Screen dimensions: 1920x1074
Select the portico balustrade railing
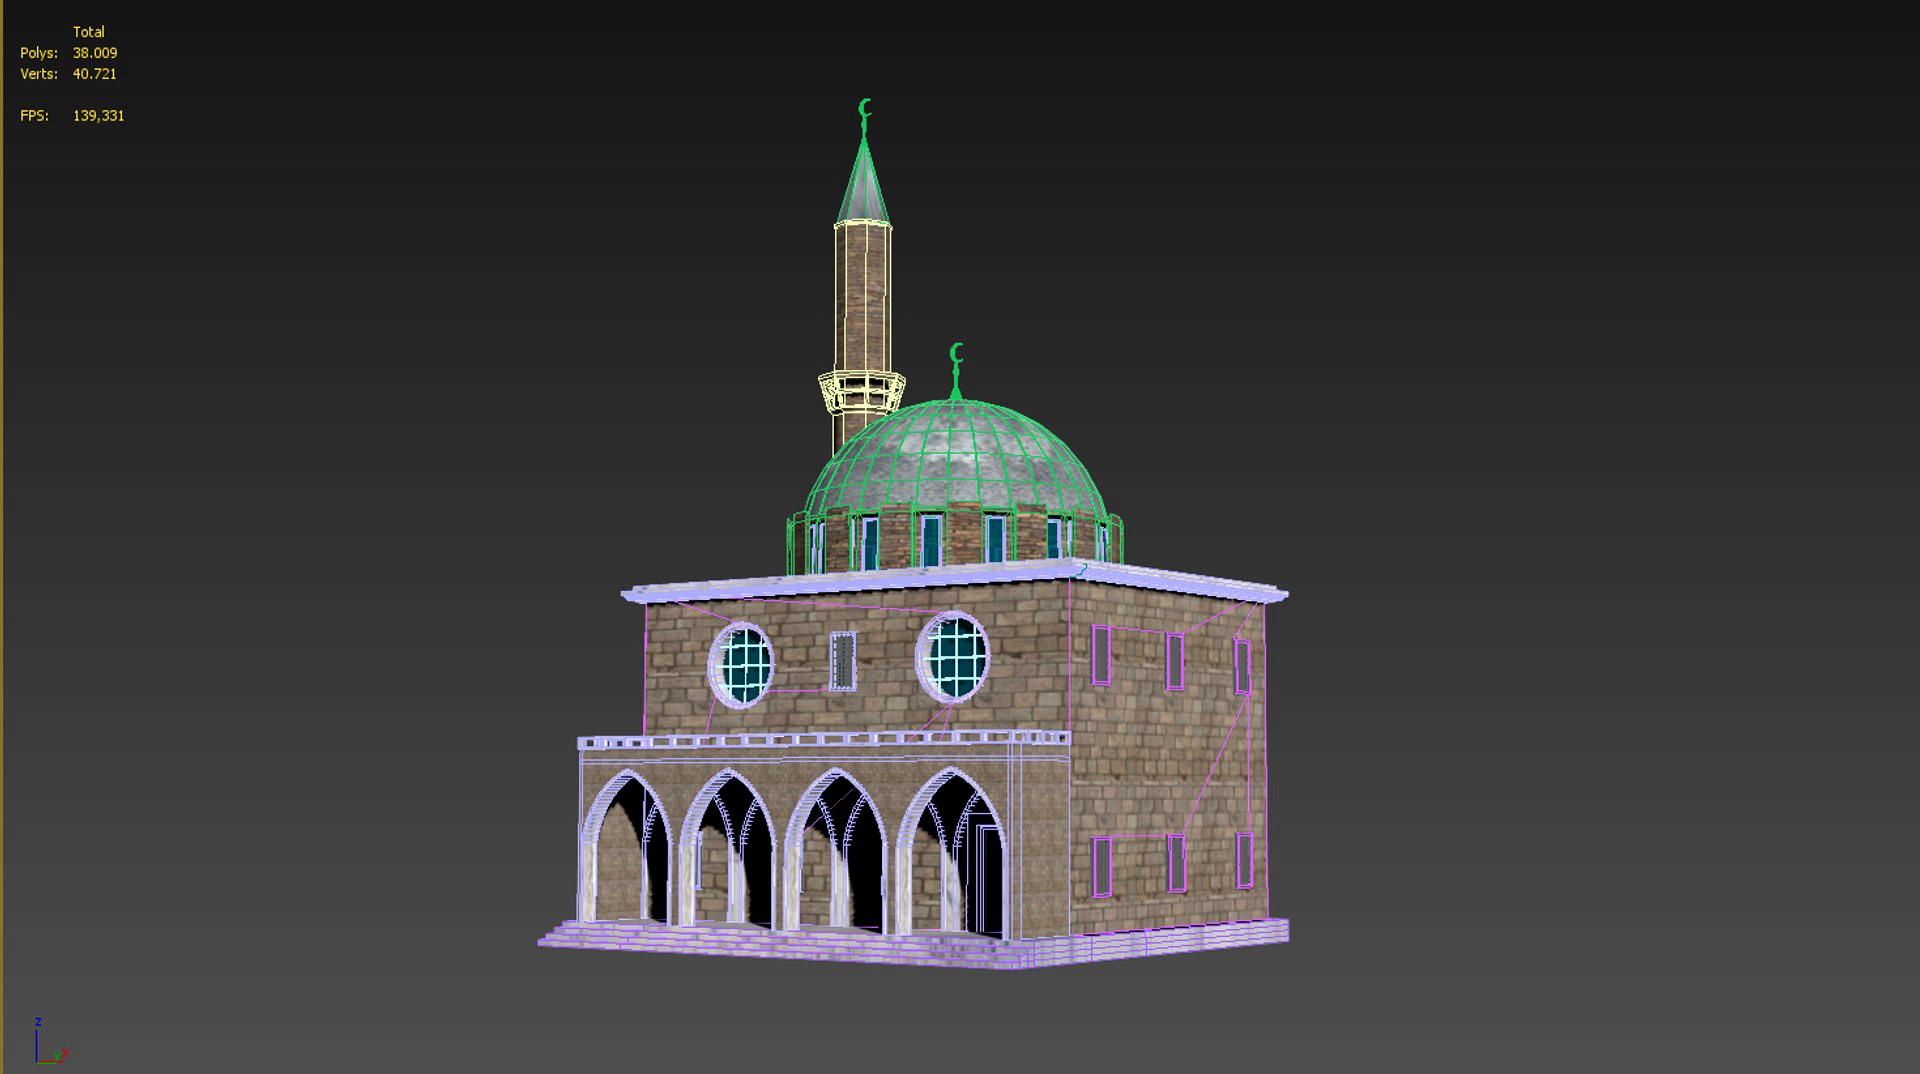(x=824, y=740)
